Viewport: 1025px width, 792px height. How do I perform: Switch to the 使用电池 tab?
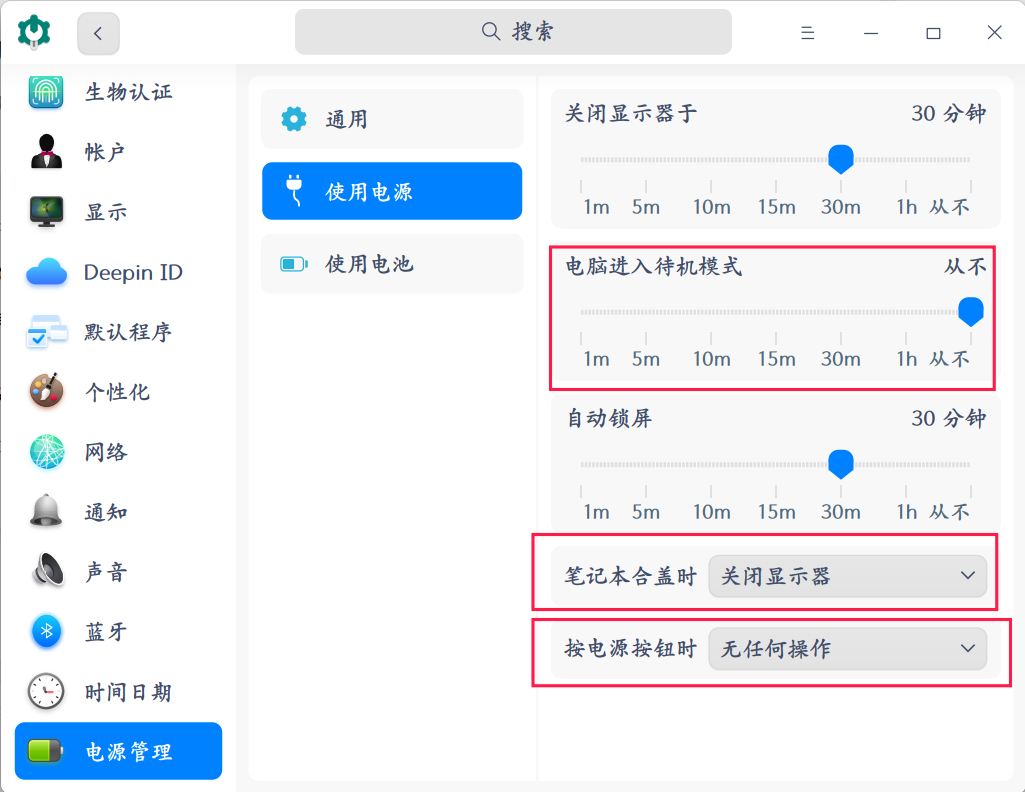click(392, 264)
